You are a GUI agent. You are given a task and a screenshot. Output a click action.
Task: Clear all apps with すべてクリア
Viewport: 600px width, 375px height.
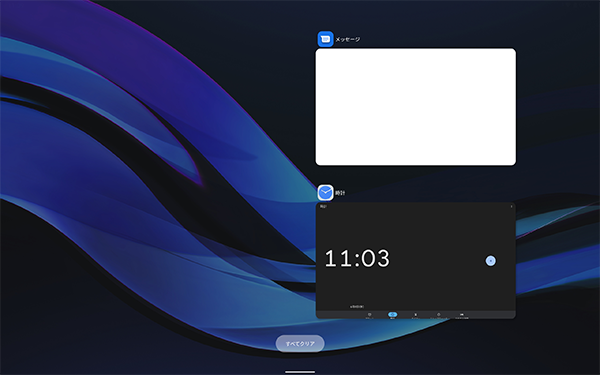pyautogui.click(x=300, y=344)
